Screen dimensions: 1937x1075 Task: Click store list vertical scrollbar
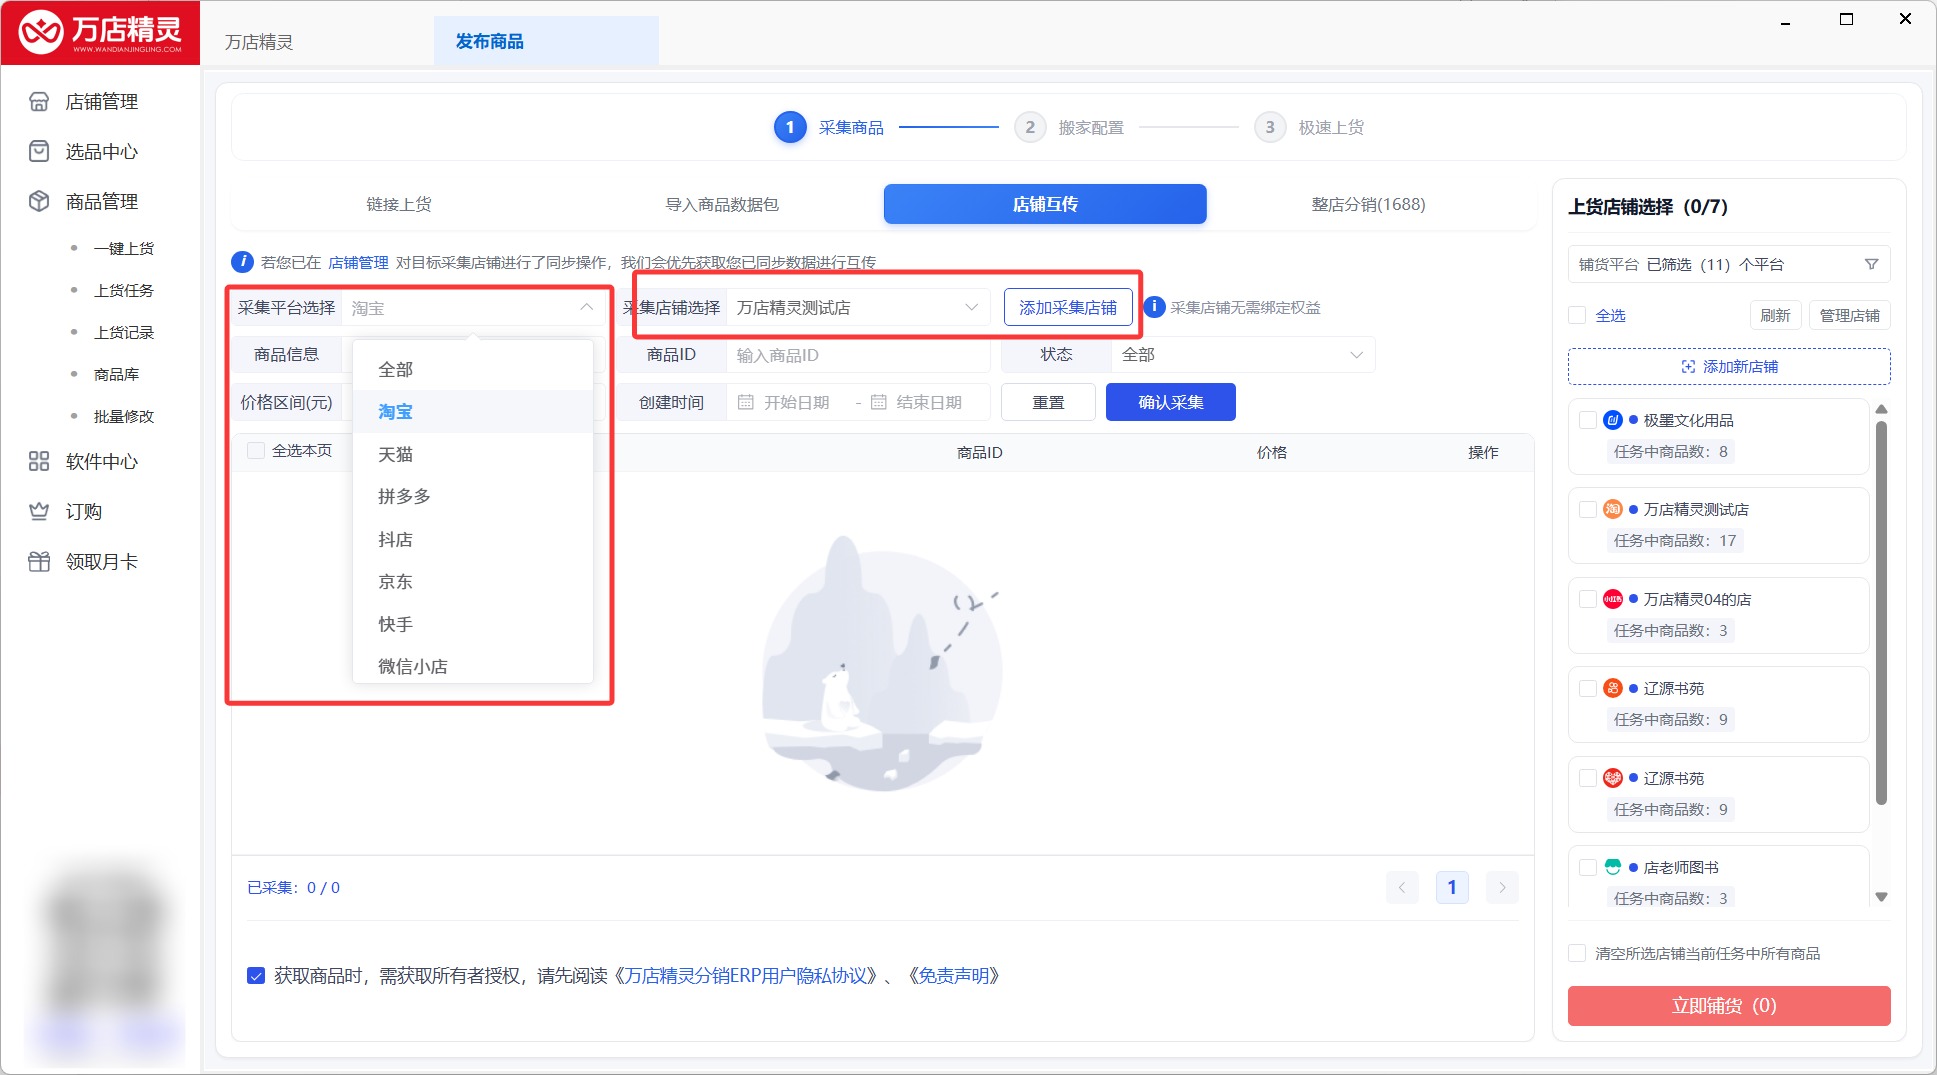[1881, 613]
